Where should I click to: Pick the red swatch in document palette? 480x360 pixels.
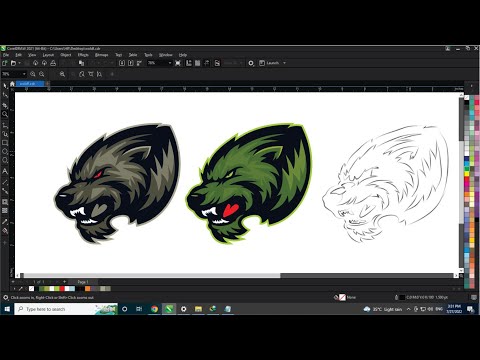pos(62,289)
